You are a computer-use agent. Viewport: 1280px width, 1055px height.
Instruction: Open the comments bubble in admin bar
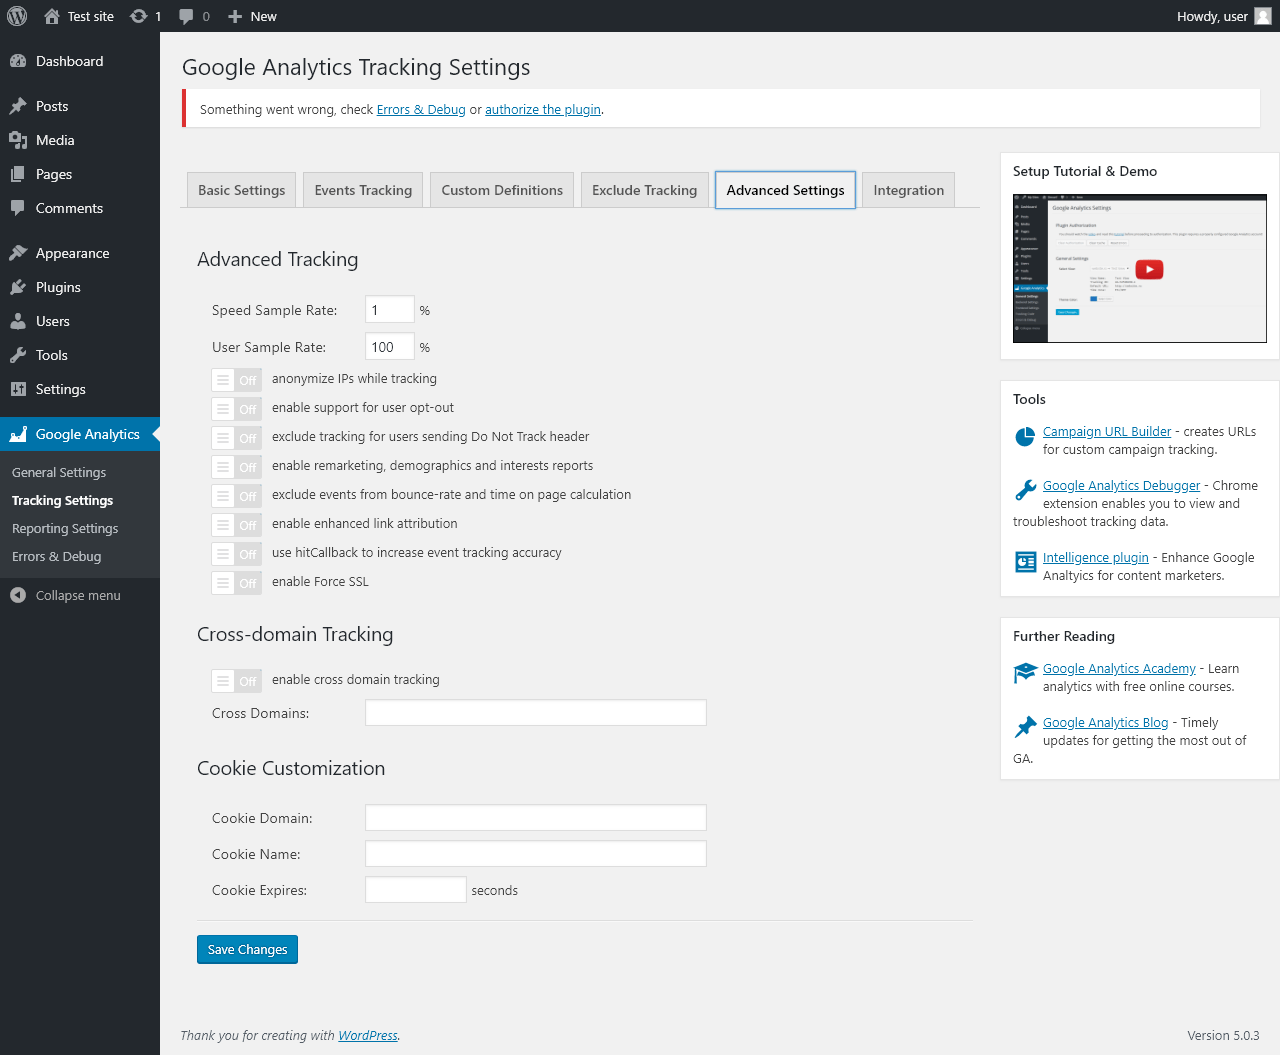(186, 16)
